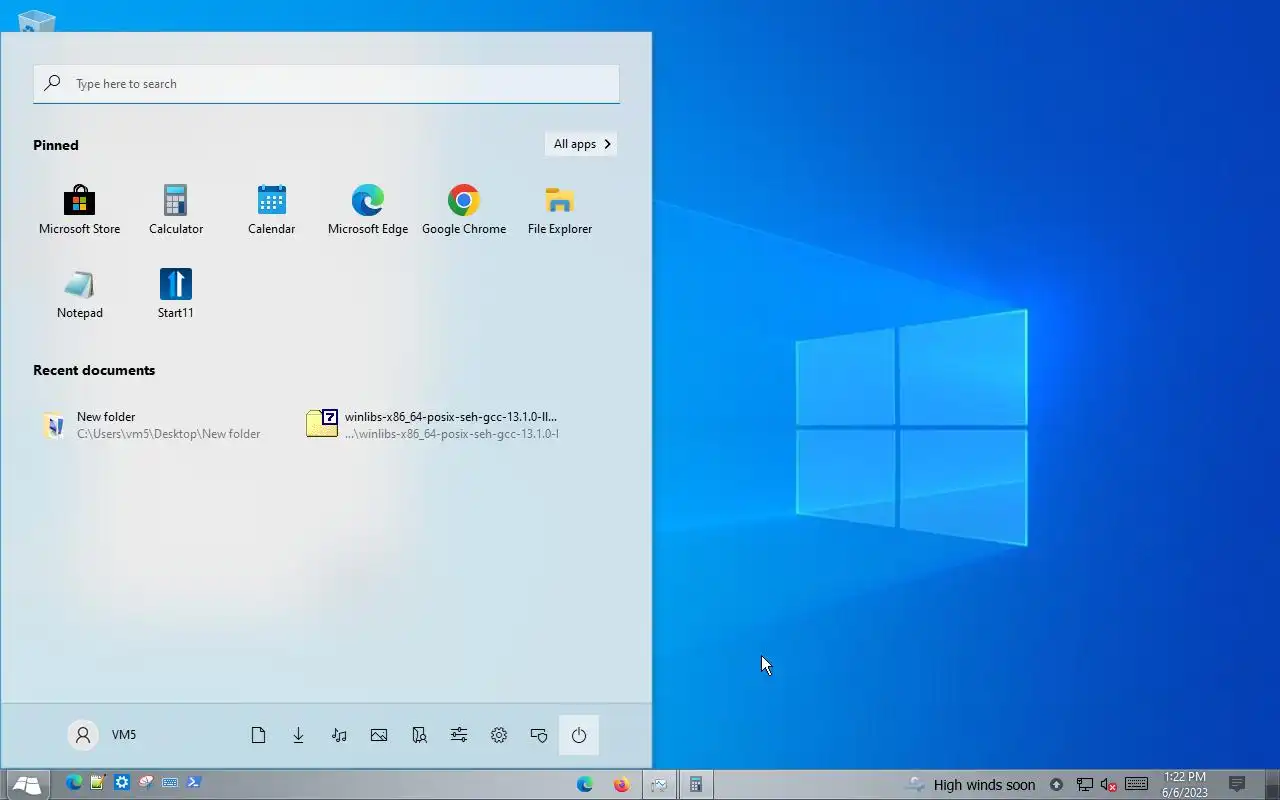
Task: Open the on-screen keyboard quick launch icon
Action: (x=170, y=783)
